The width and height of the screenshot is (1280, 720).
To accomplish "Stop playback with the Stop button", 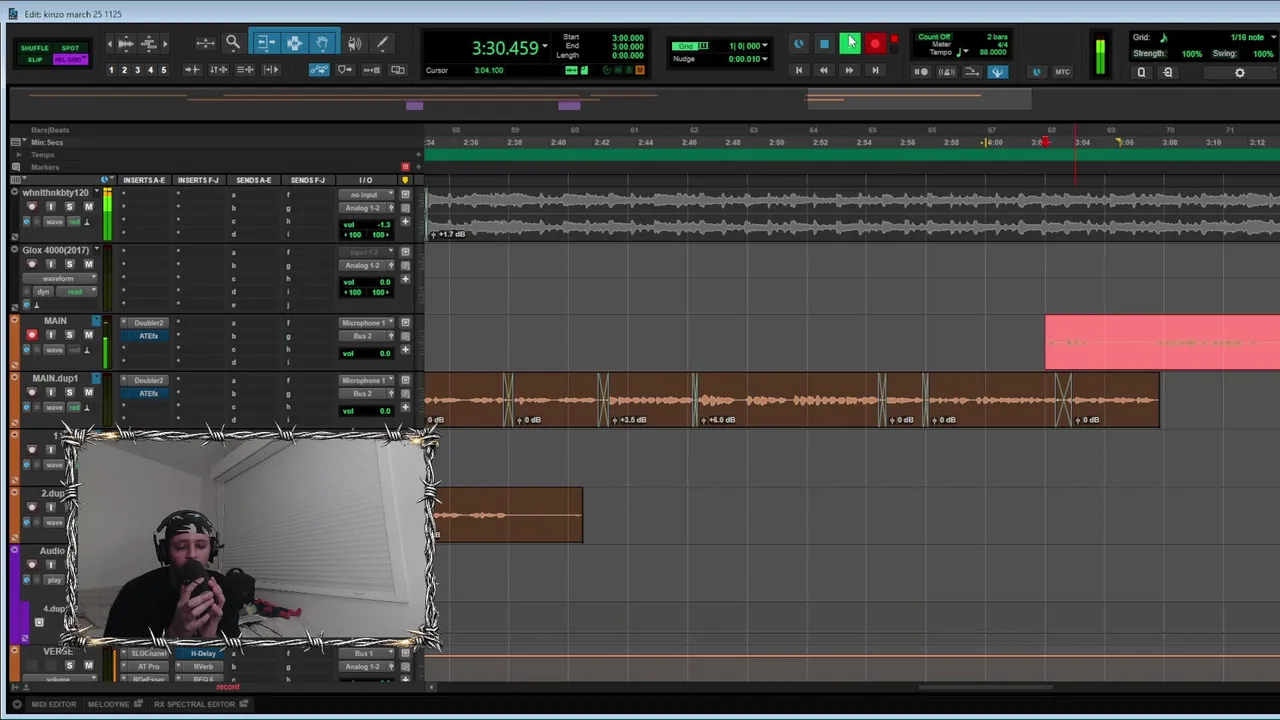I will (x=824, y=44).
